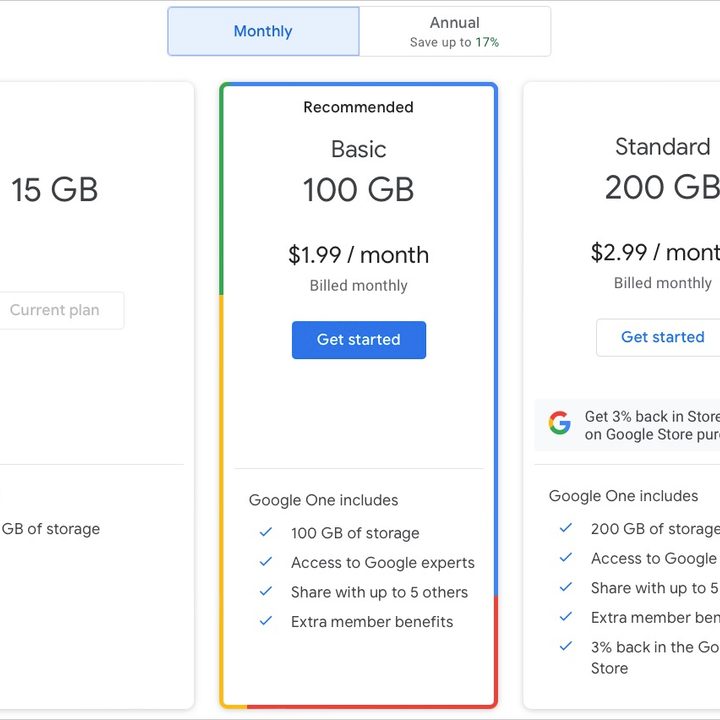Click the Get 3% back in Store banner

click(627, 425)
